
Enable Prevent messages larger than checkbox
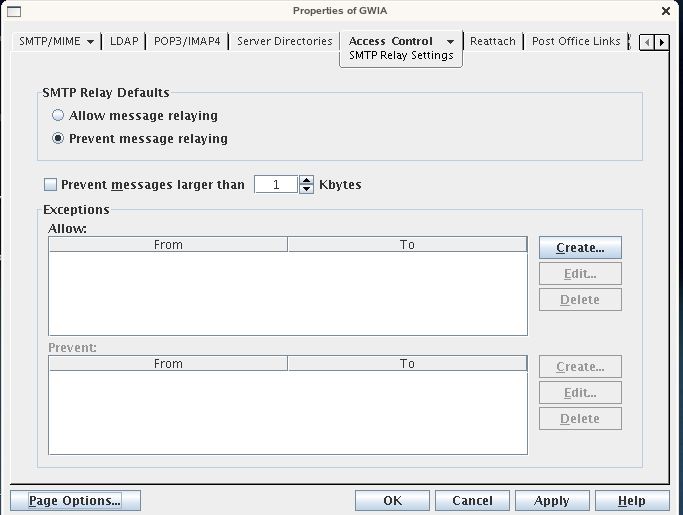coord(51,185)
